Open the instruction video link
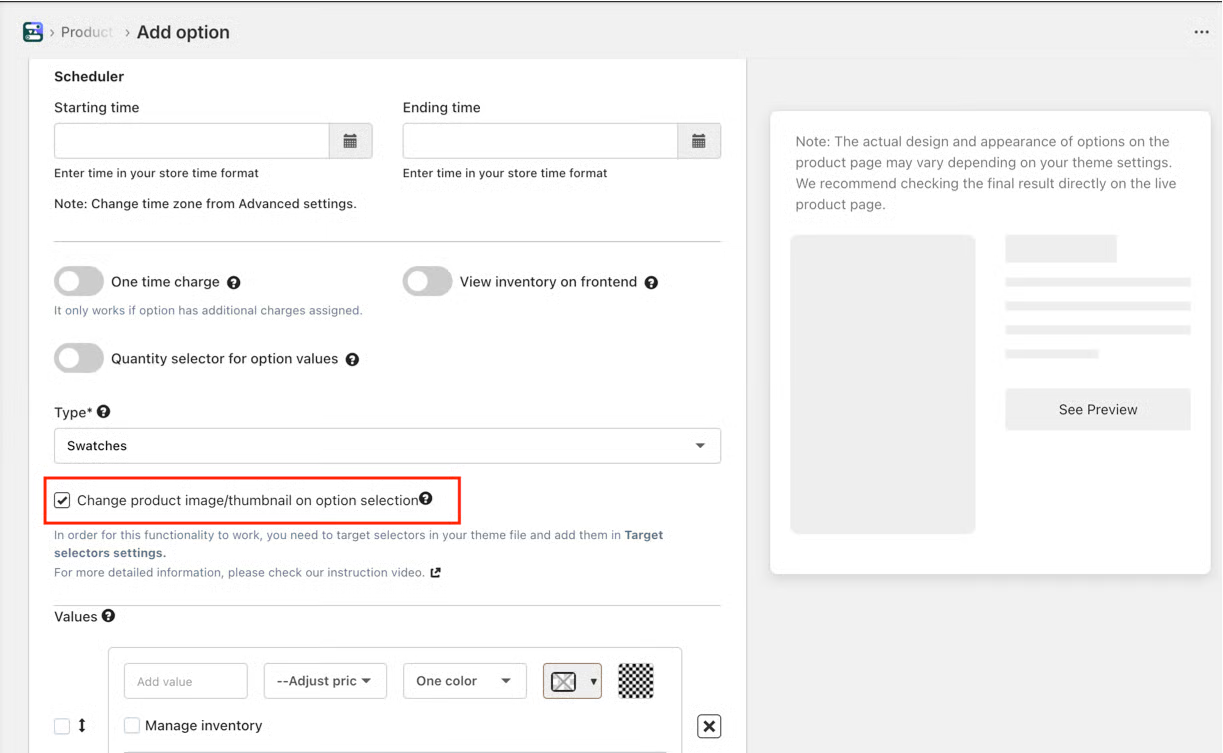 tap(239, 573)
